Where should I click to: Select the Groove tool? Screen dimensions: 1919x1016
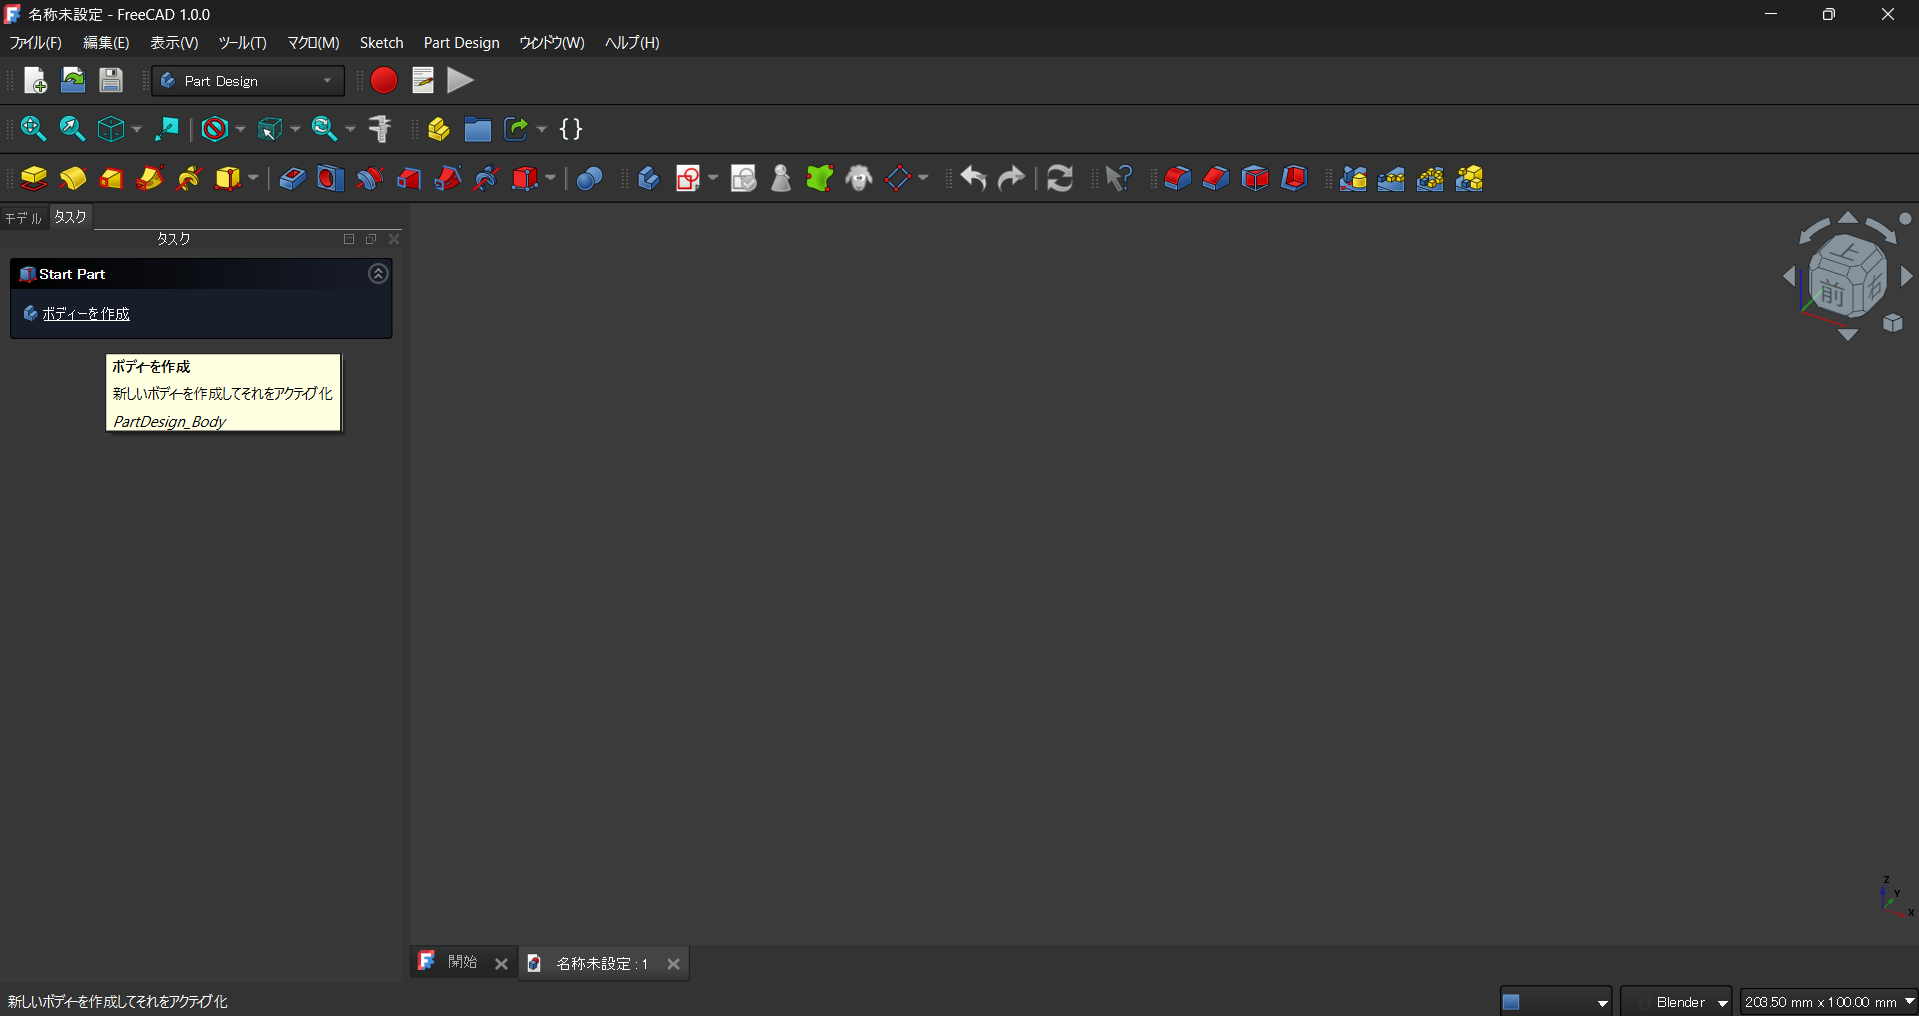(x=370, y=179)
